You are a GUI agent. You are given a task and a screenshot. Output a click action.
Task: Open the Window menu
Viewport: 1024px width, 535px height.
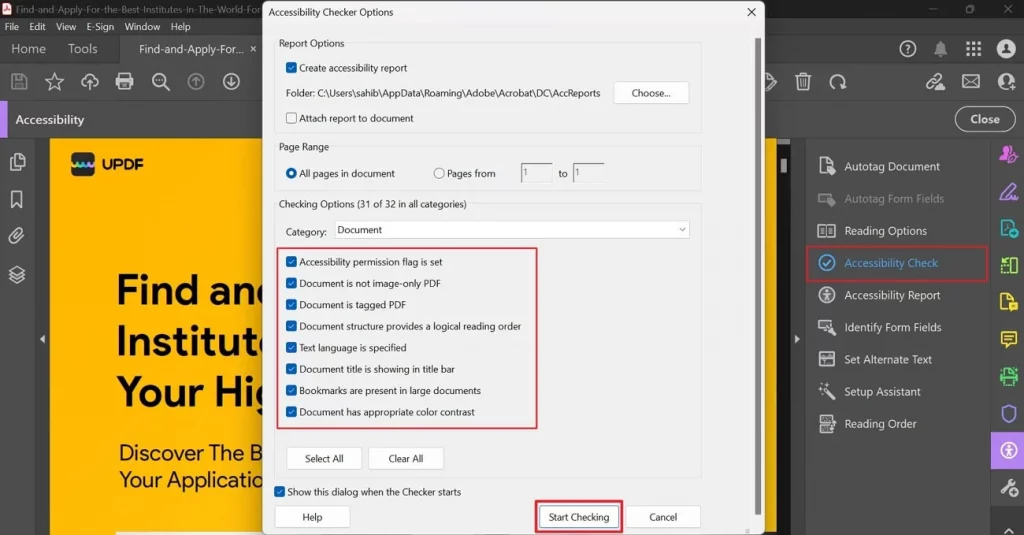point(142,27)
